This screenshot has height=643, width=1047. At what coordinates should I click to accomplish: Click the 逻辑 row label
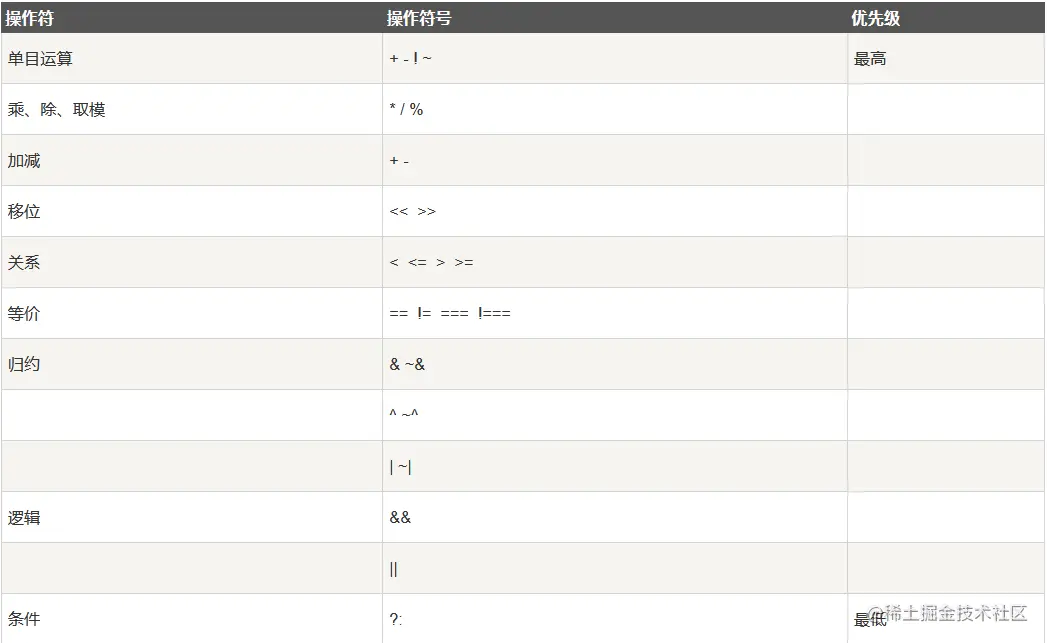tap(24, 518)
